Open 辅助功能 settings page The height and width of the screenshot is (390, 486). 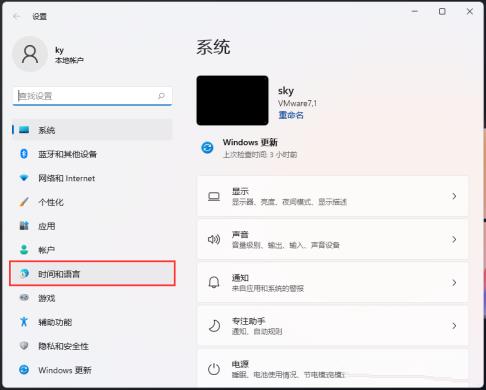[92, 322]
